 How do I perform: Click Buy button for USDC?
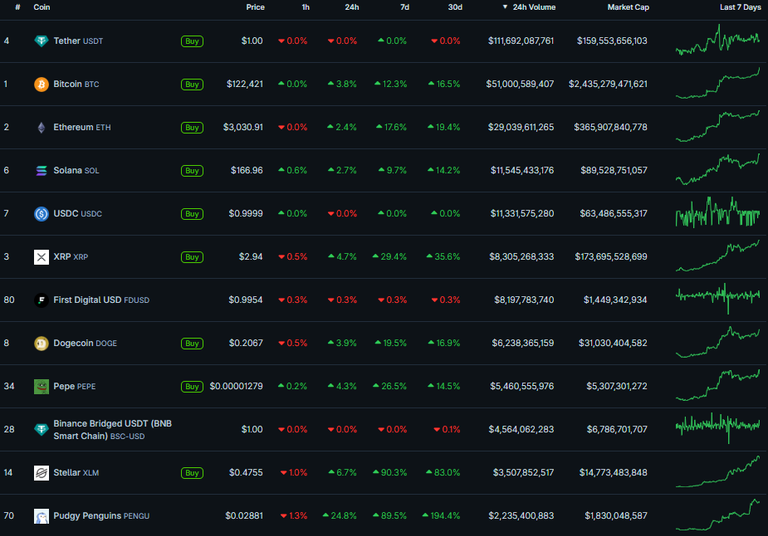tap(192, 214)
